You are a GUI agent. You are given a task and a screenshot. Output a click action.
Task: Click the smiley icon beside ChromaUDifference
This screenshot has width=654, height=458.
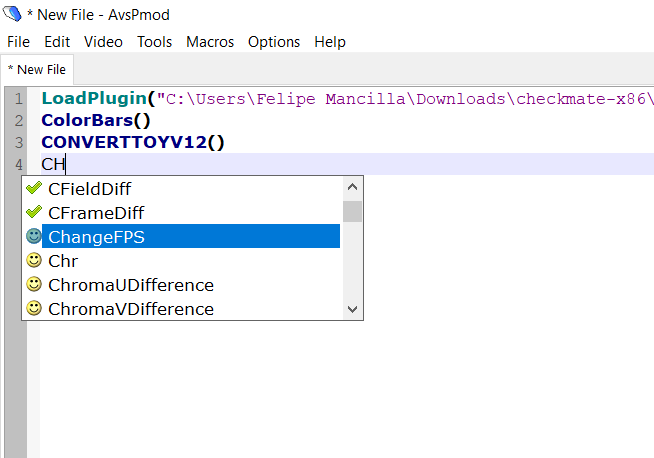point(34,284)
